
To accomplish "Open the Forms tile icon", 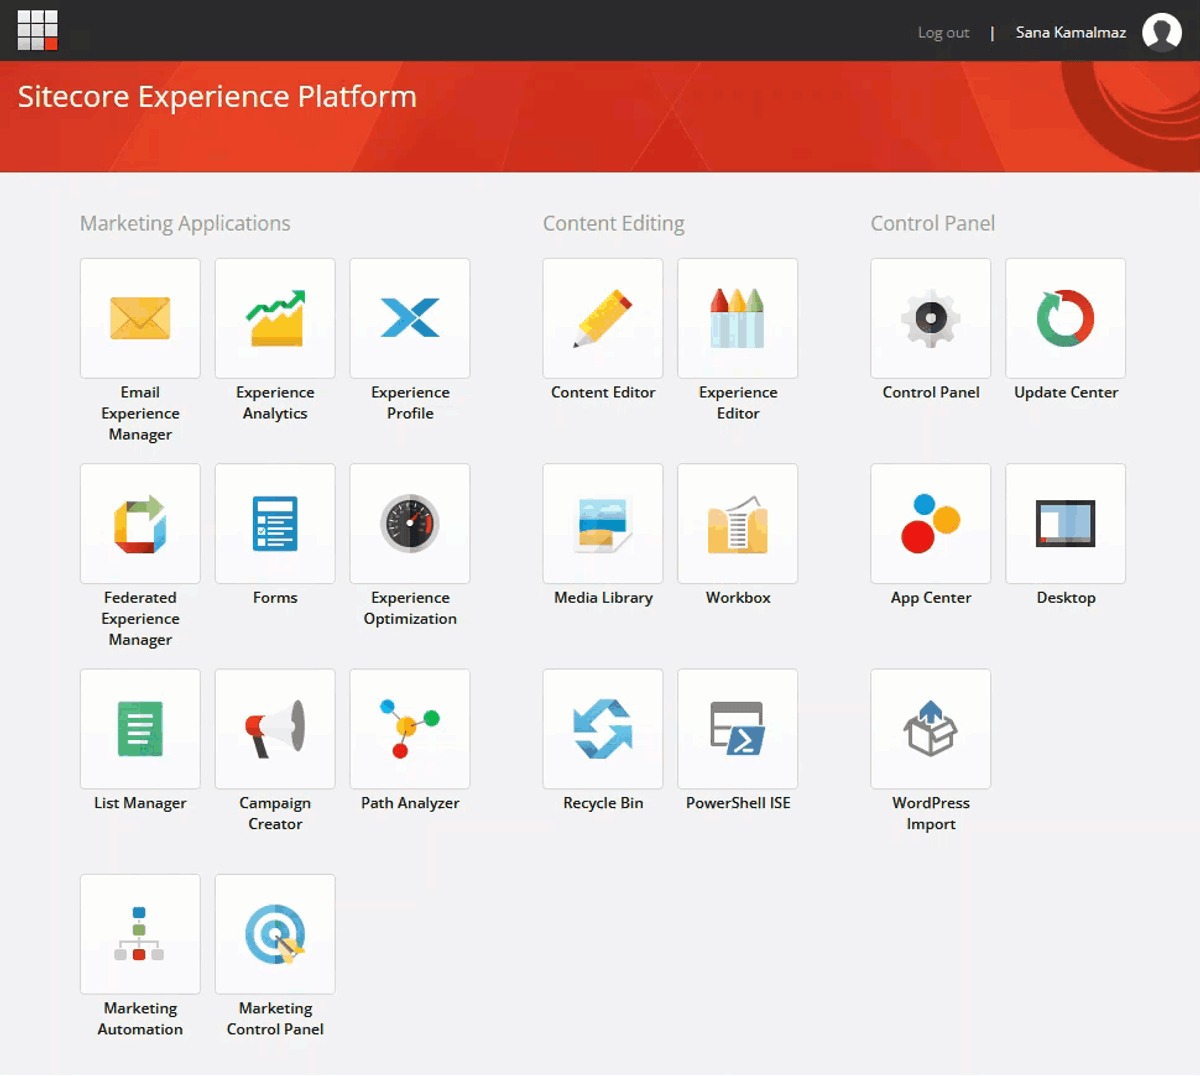I will coord(275,523).
